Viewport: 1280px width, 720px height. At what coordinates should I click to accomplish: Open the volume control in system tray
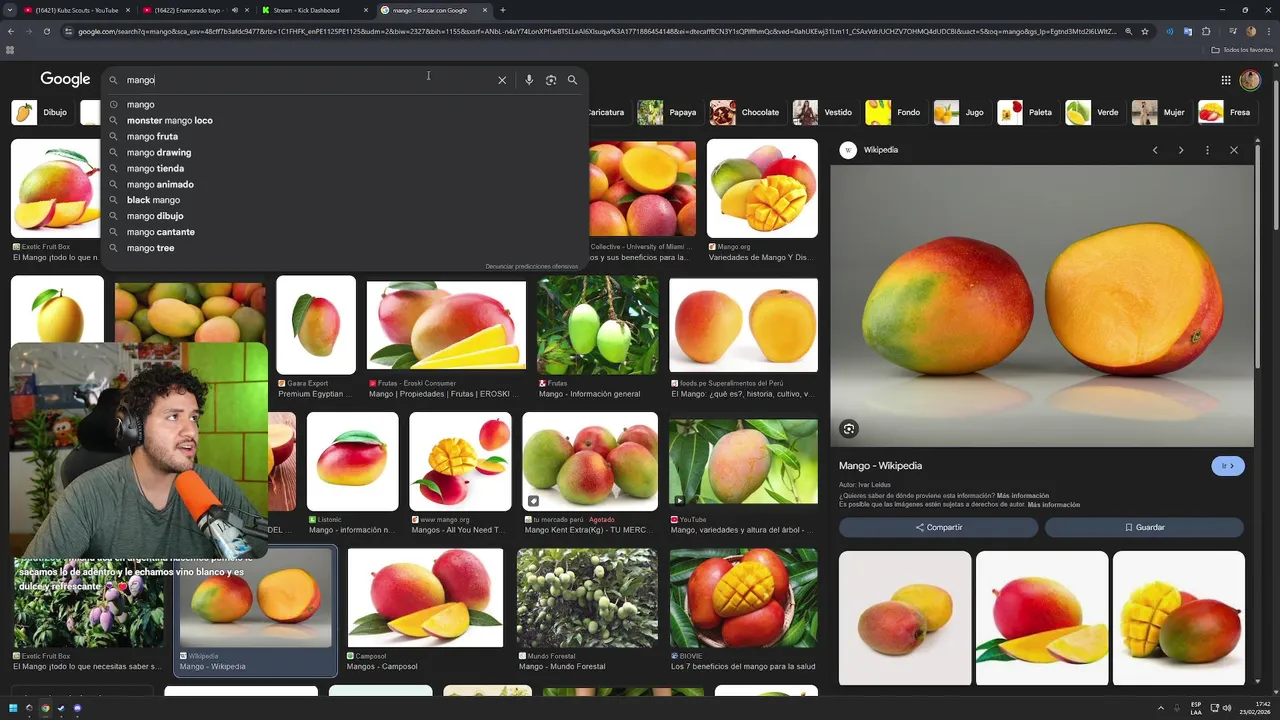point(1227,708)
